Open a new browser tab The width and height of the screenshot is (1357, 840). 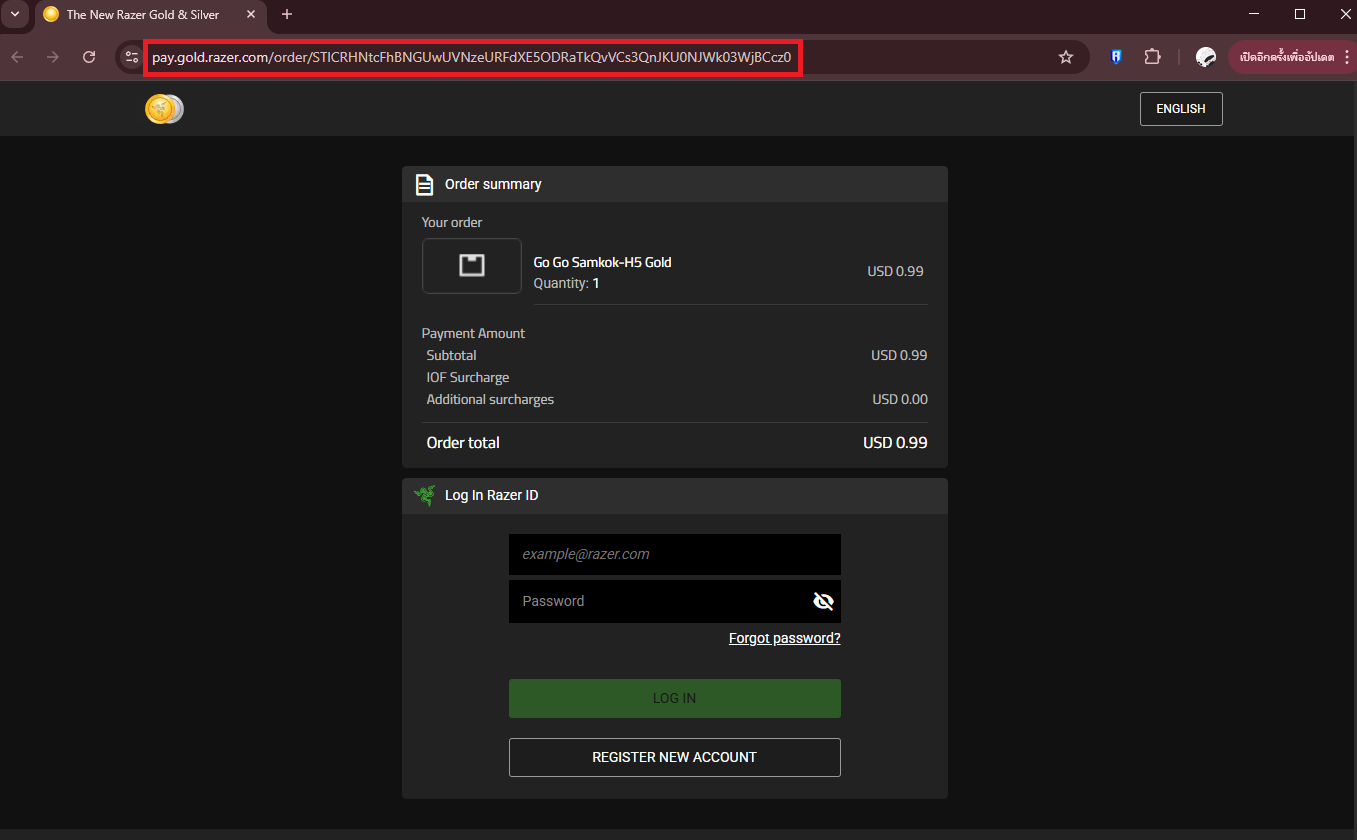click(x=287, y=14)
